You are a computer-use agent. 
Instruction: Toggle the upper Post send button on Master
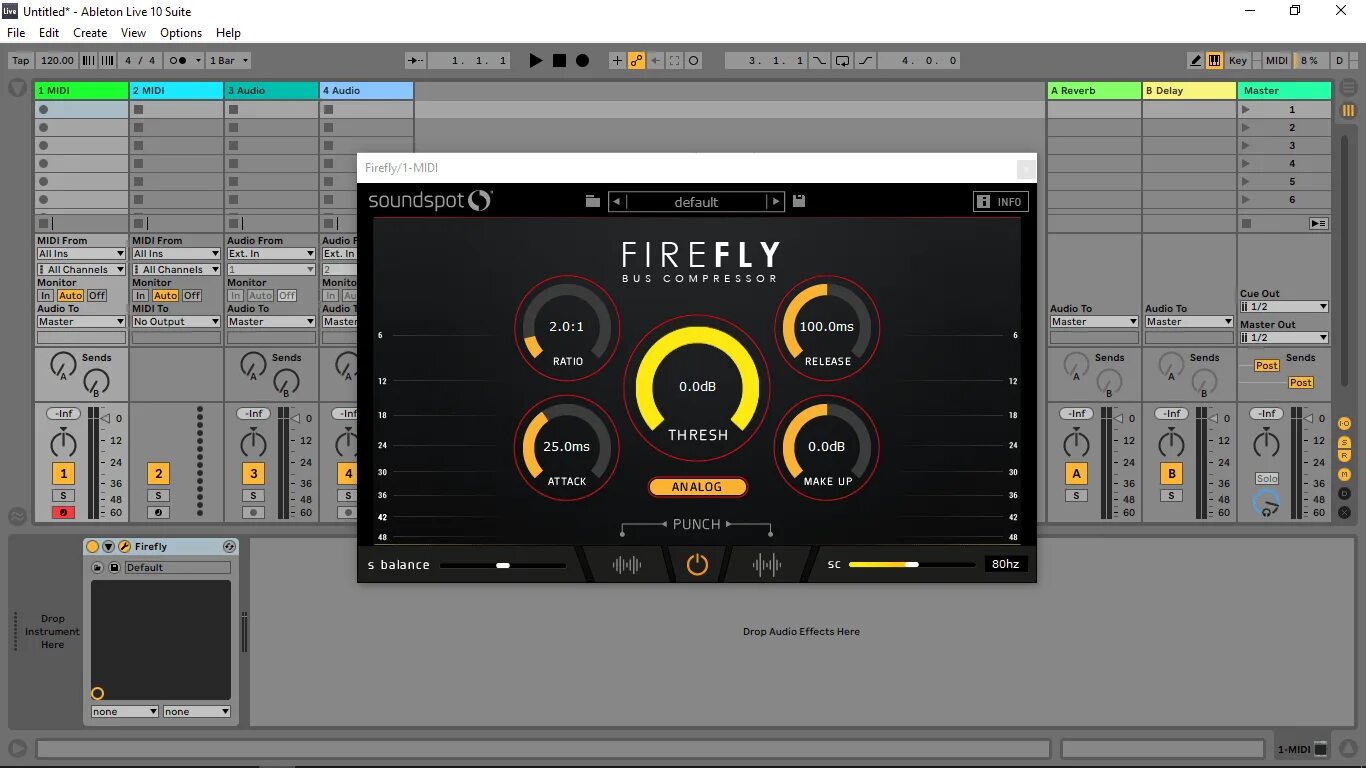(x=1267, y=366)
